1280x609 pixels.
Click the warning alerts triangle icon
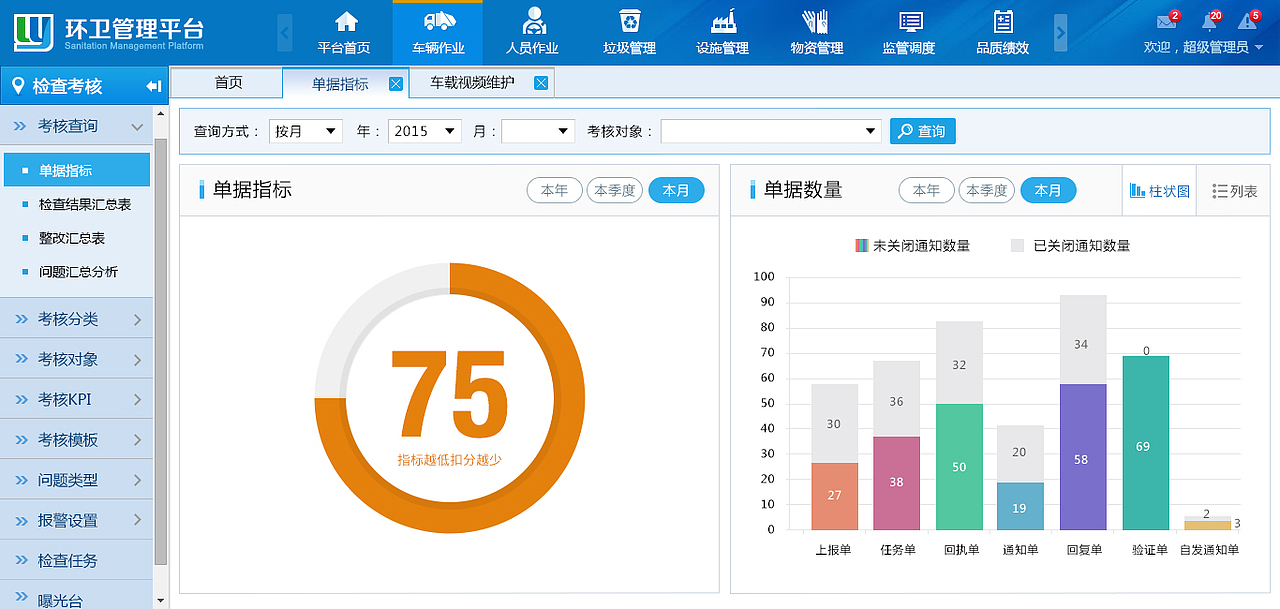(1247, 21)
